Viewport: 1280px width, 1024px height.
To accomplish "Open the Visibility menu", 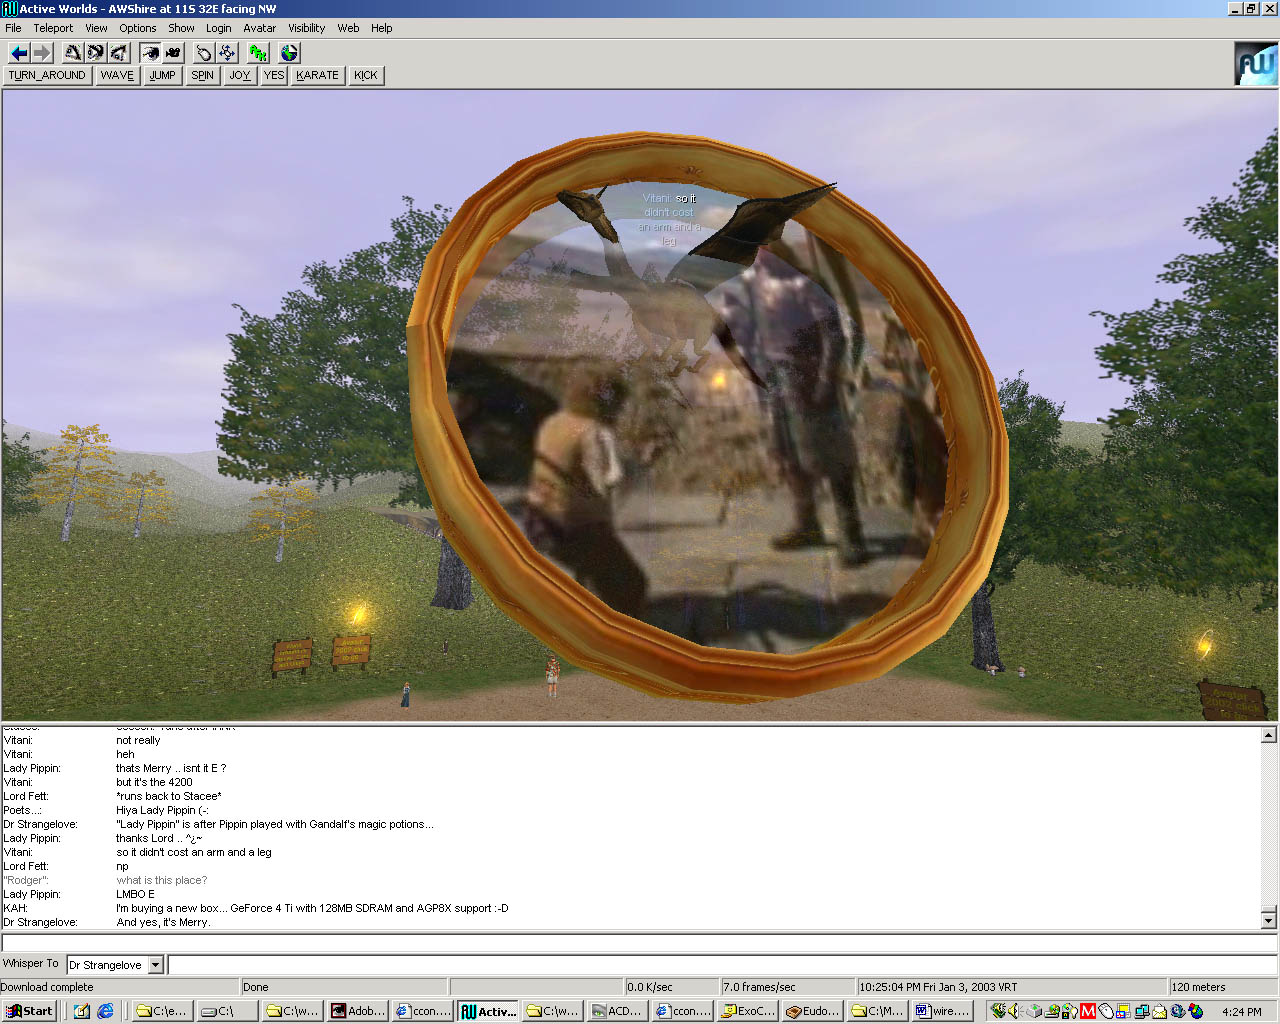I will point(306,28).
